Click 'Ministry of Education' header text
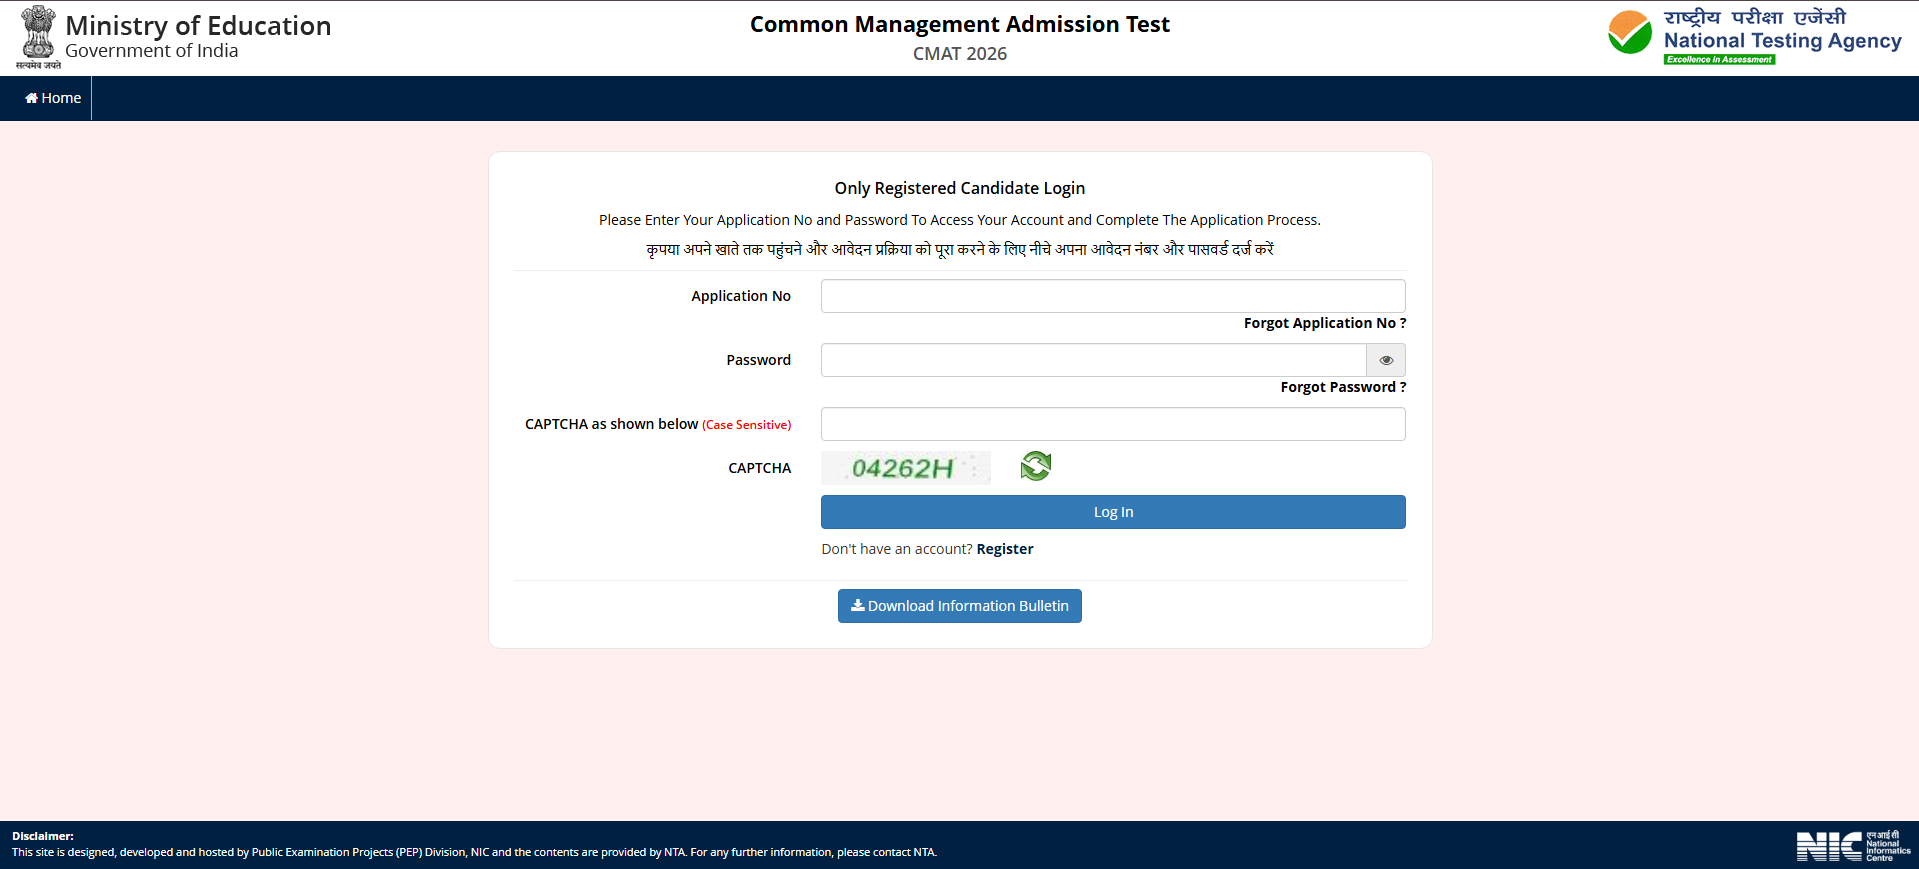 pyautogui.click(x=198, y=25)
